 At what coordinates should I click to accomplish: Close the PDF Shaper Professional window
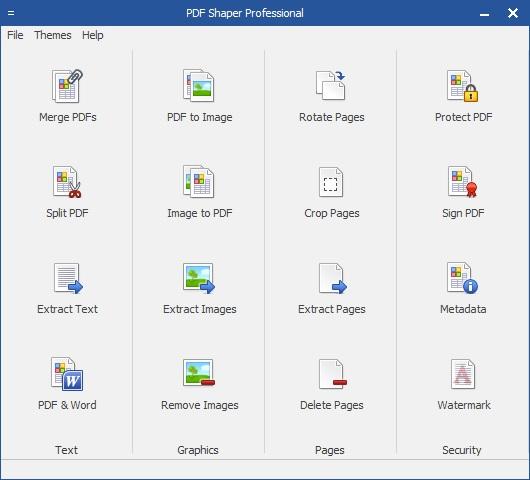pyautogui.click(x=513, y=13)
